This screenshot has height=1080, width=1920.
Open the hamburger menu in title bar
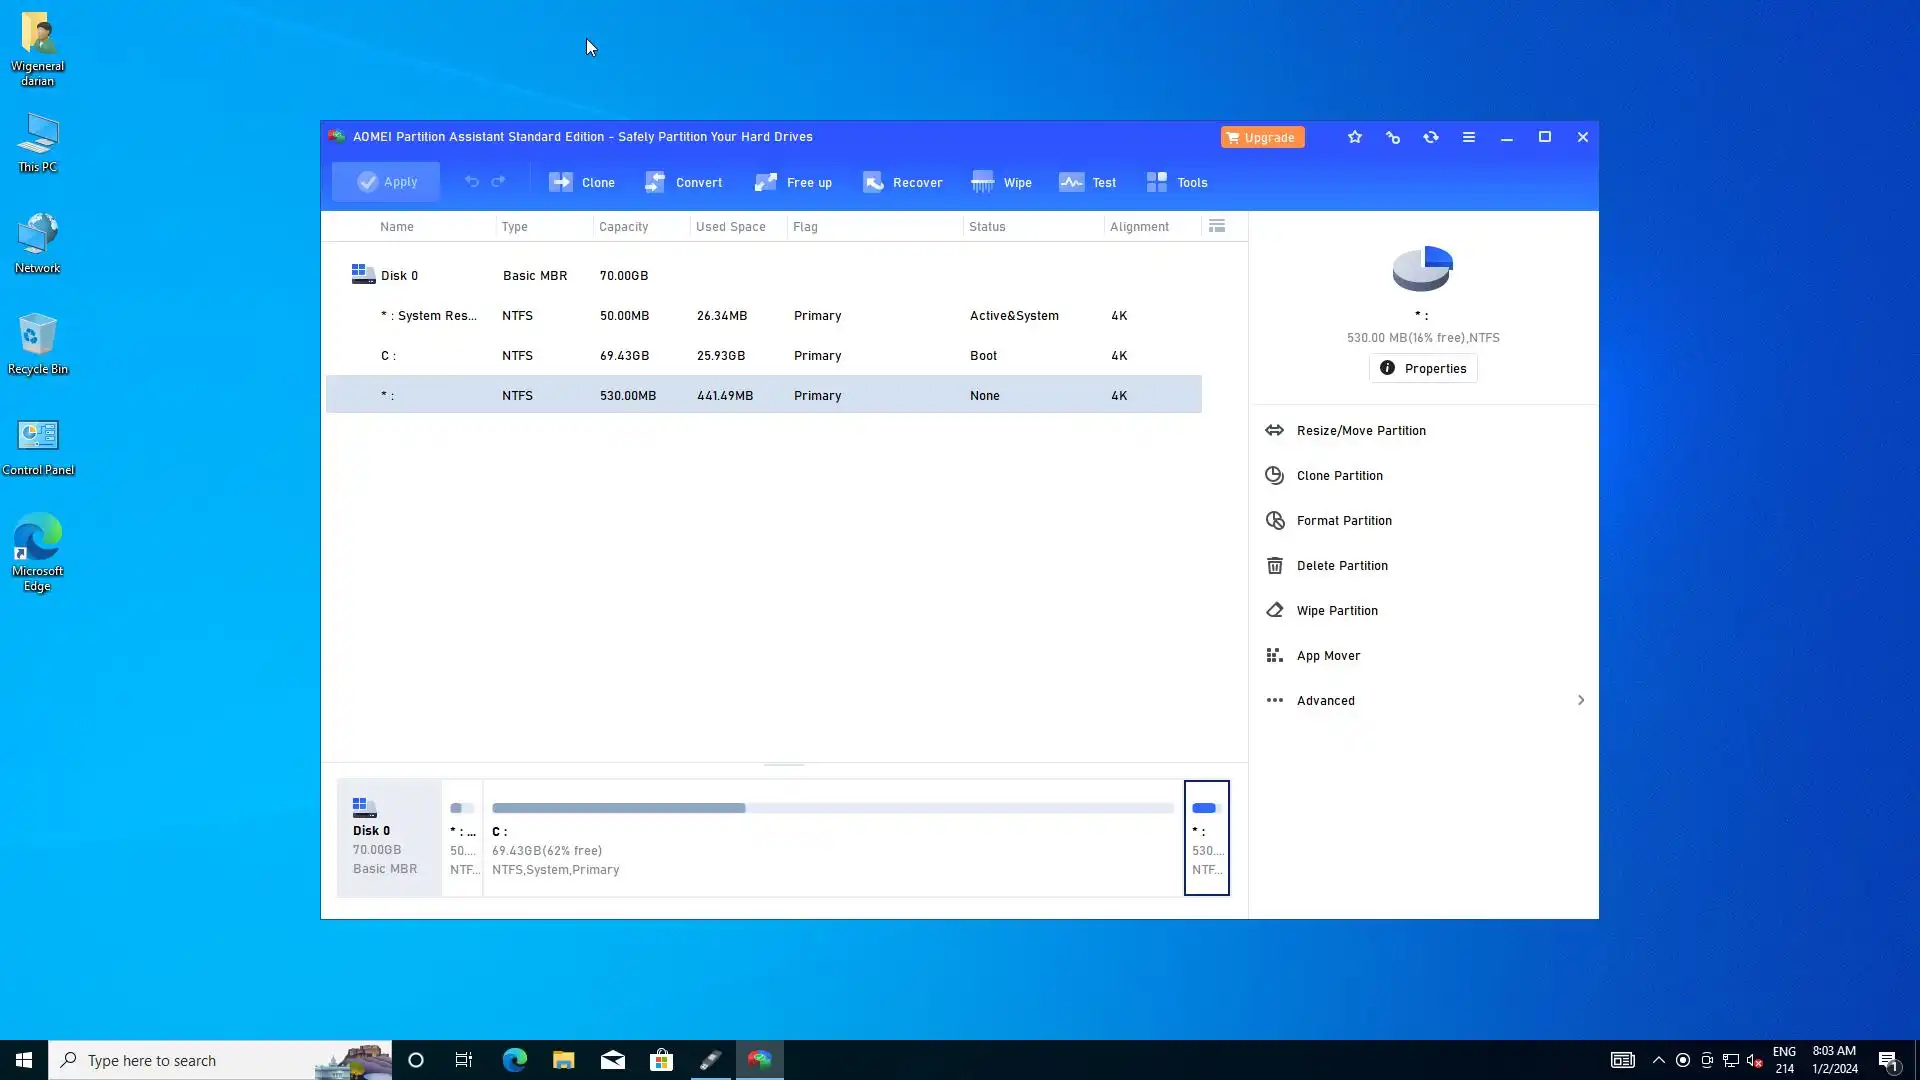tap(1469, 137)
